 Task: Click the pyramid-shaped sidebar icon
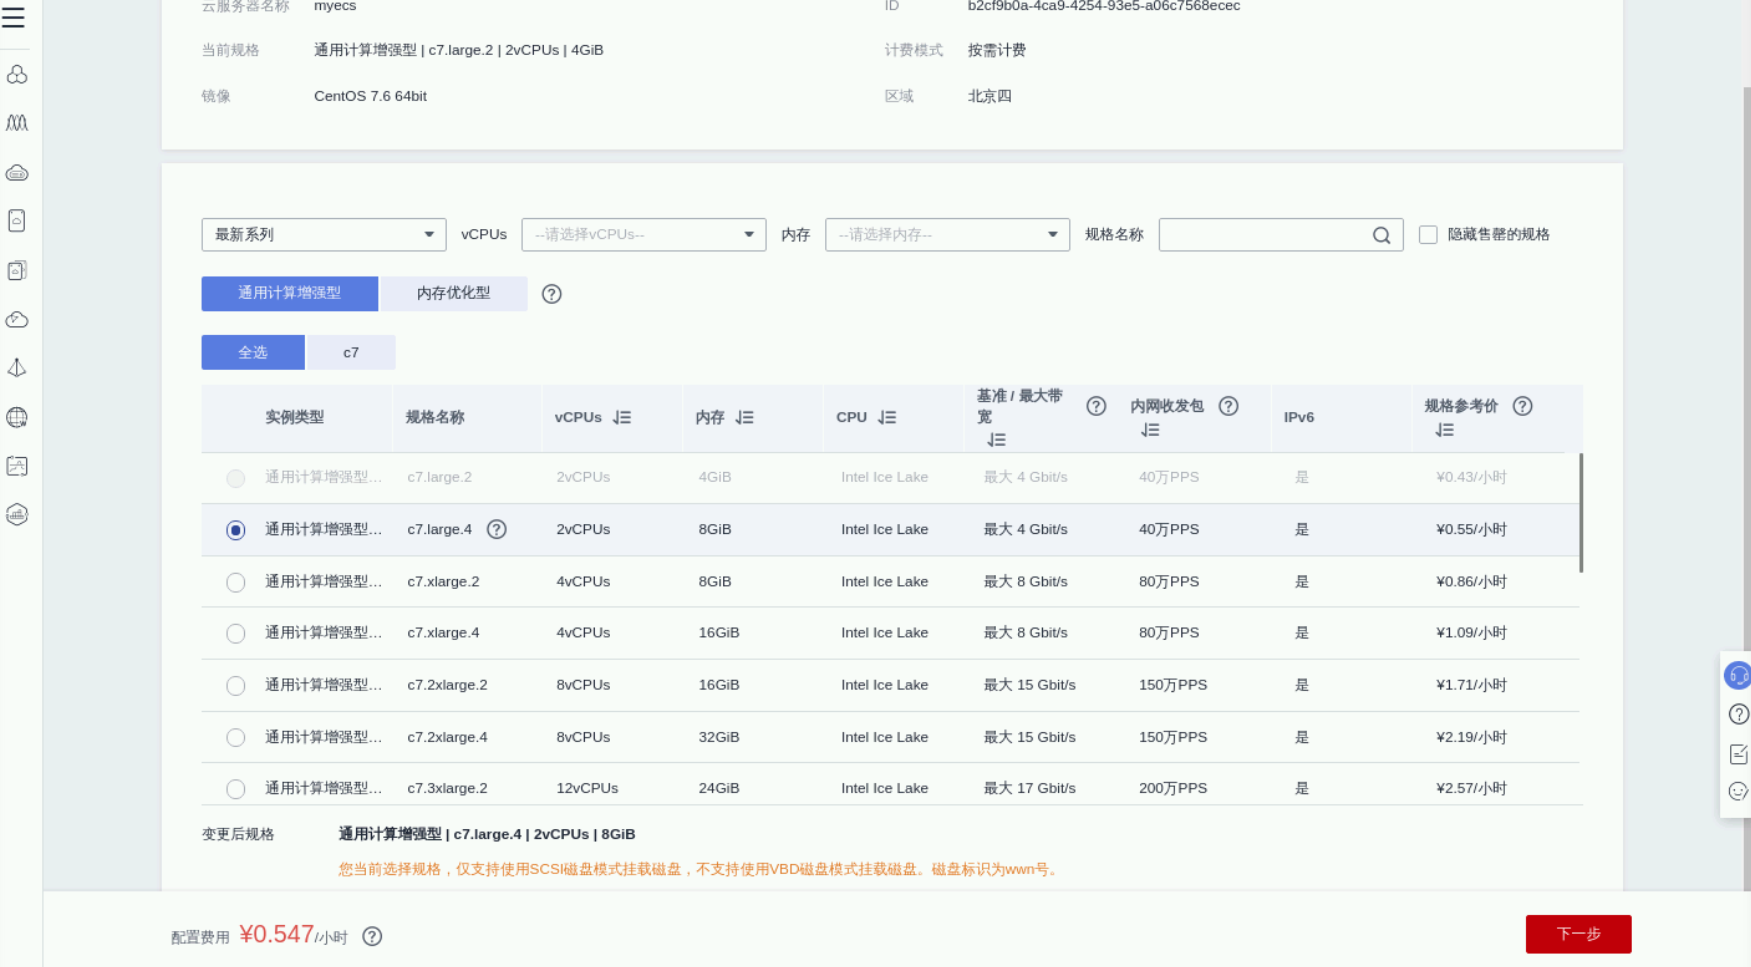click(17, 368)
